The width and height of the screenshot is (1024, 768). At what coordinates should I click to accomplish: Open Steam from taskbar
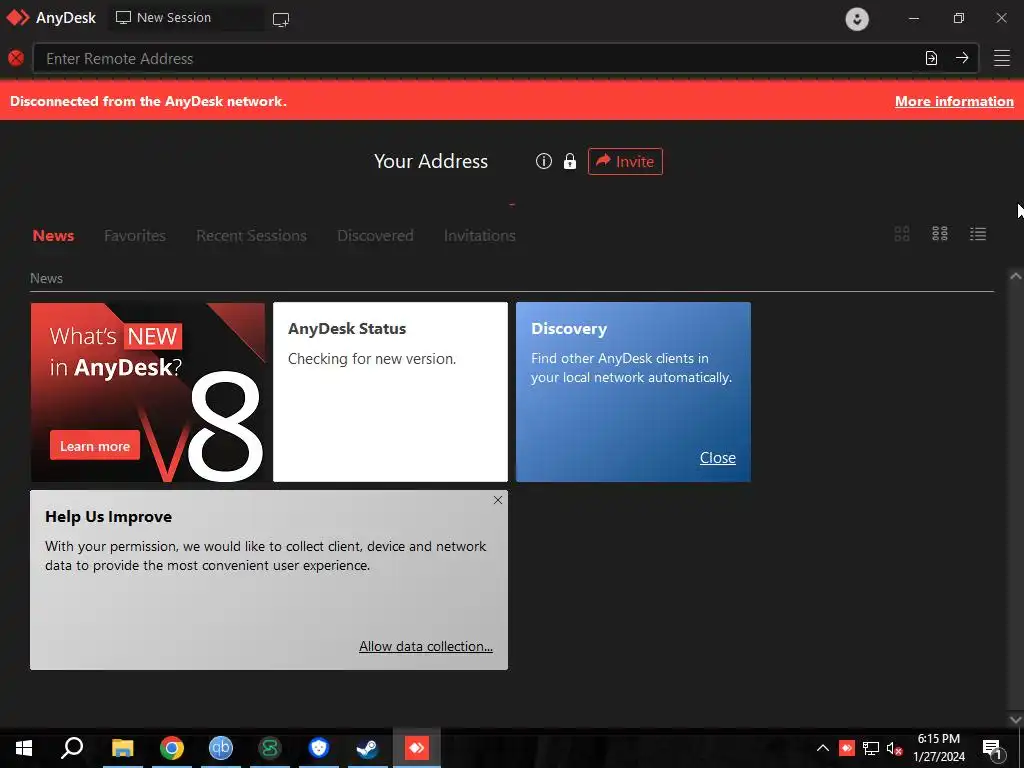367,748
